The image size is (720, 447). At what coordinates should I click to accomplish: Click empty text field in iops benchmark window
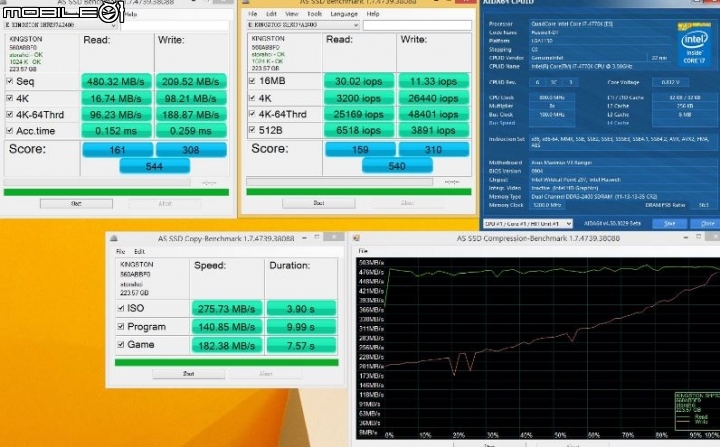tap(417, 25)
